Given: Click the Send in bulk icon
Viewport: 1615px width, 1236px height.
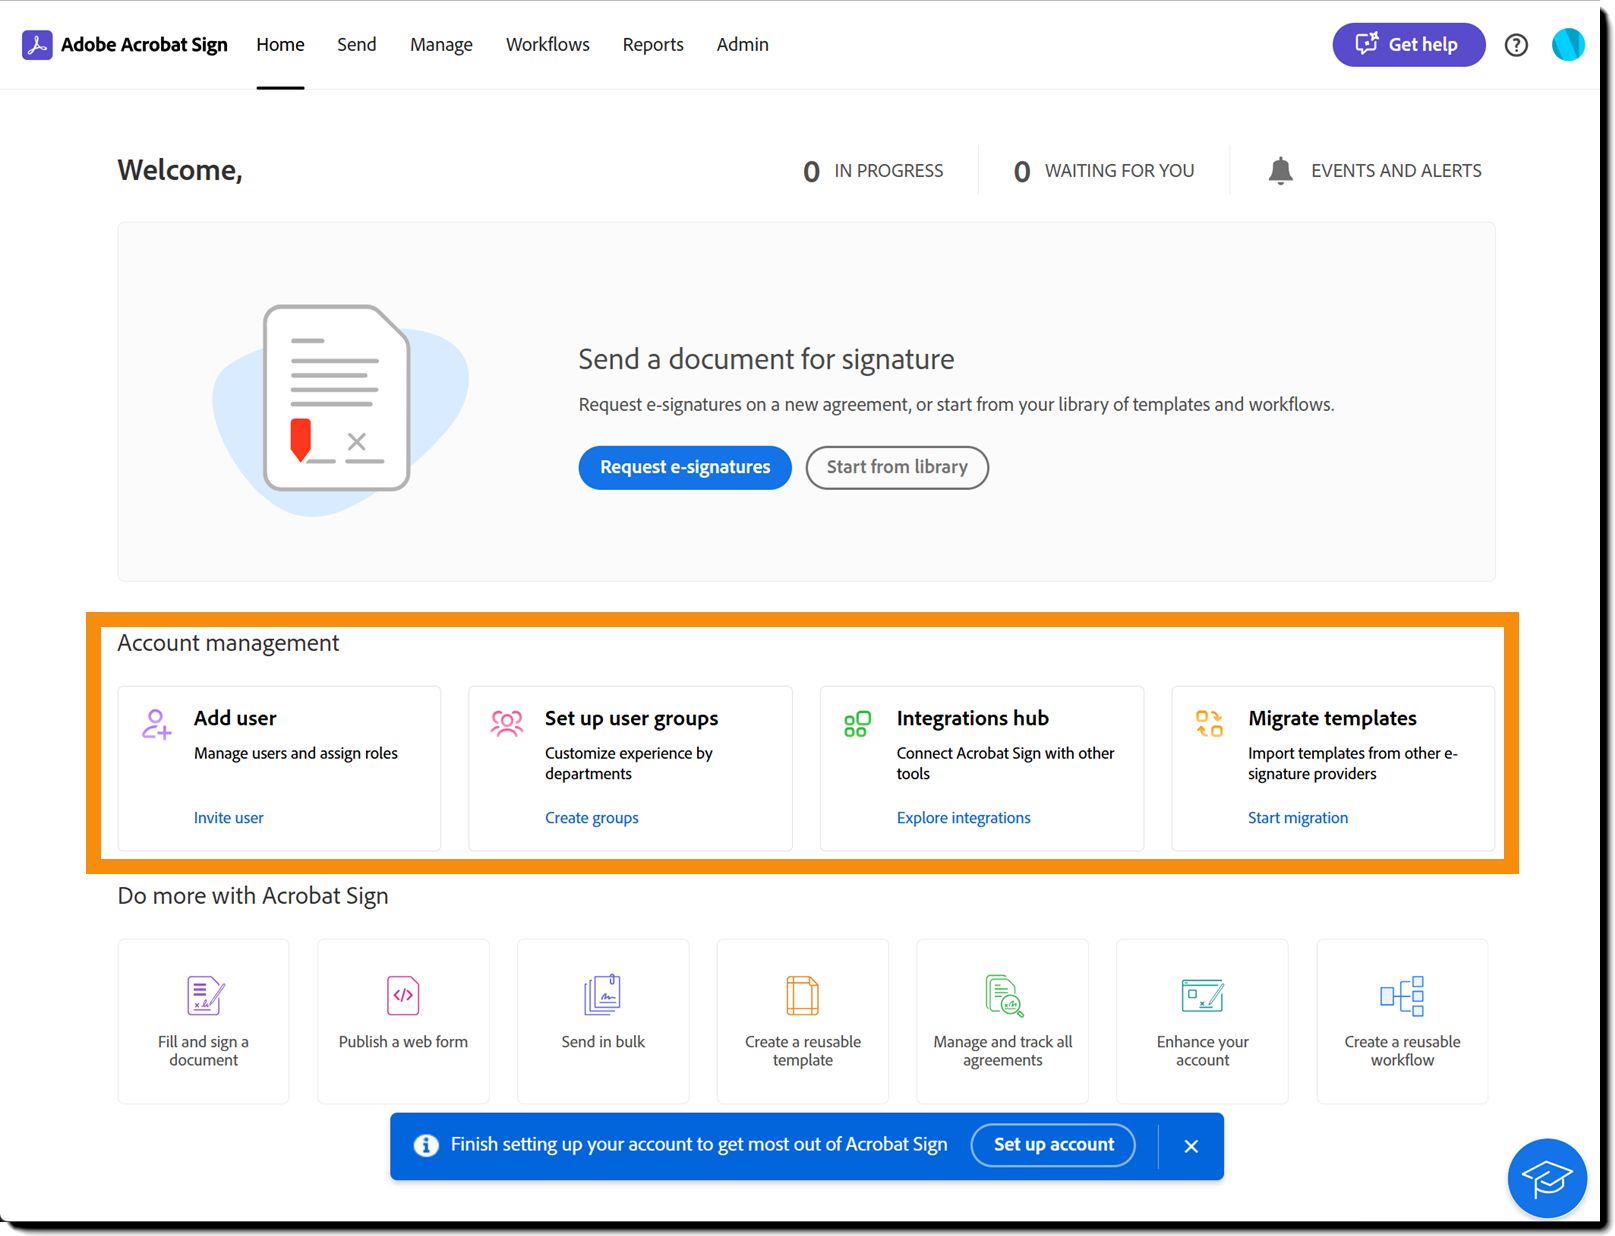Looking at the screenshot, I should coord(603,995).
